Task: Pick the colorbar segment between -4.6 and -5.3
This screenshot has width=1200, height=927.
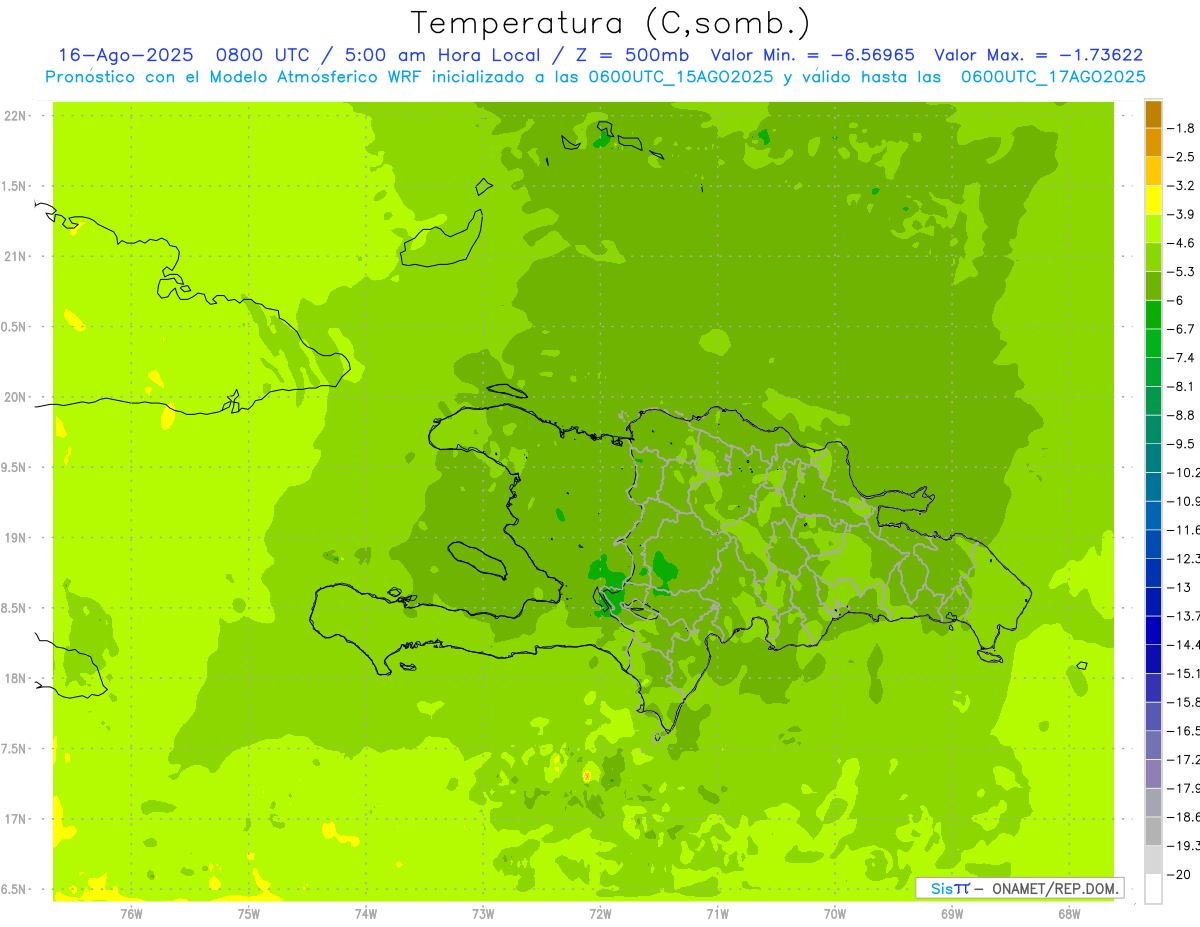Action: [1153, 258]
